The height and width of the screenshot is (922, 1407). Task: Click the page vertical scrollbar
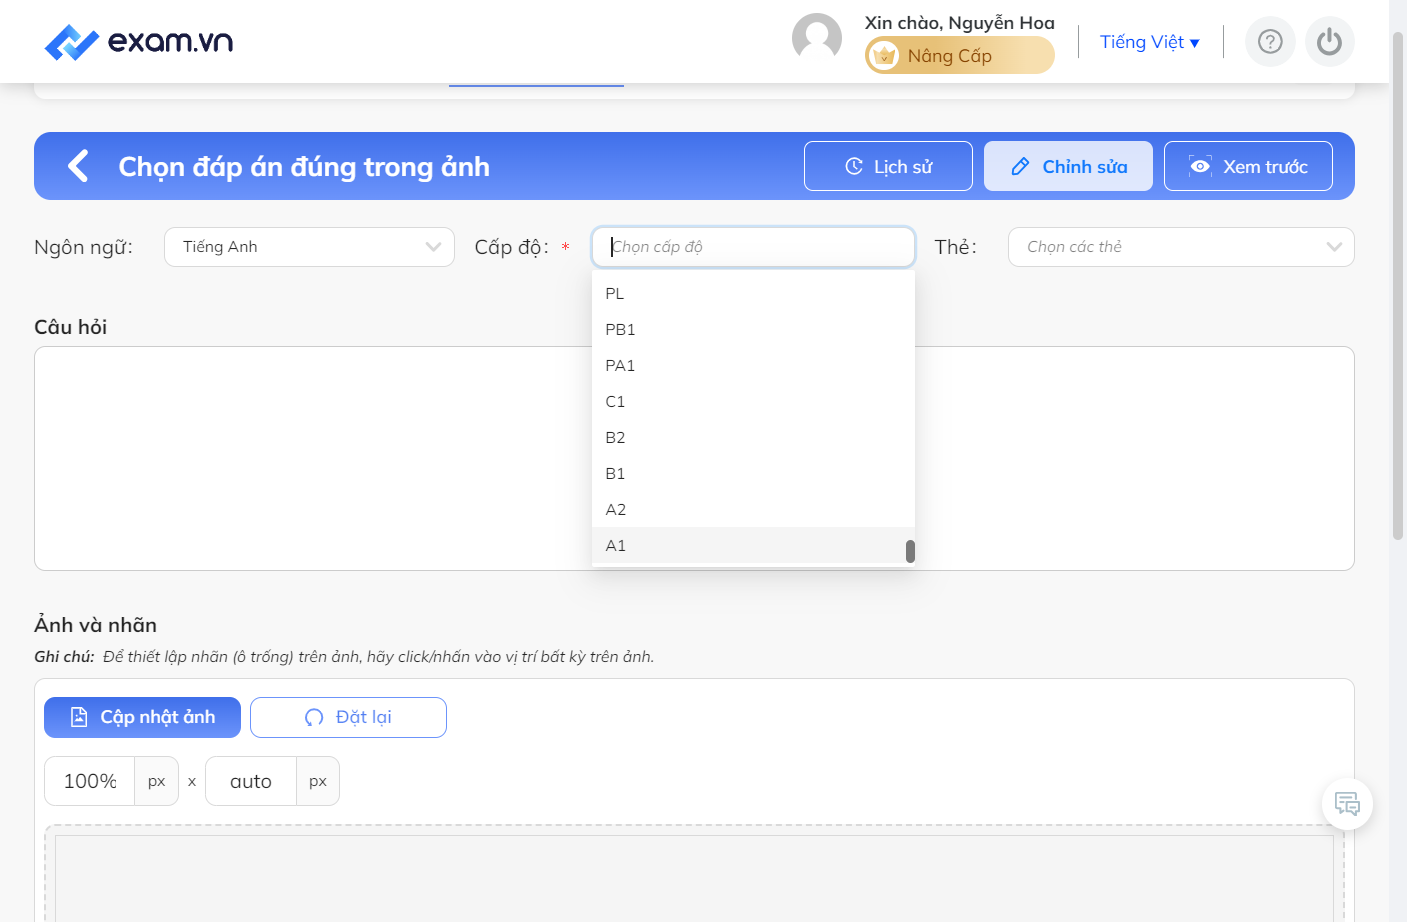[x=1398, y=285]
